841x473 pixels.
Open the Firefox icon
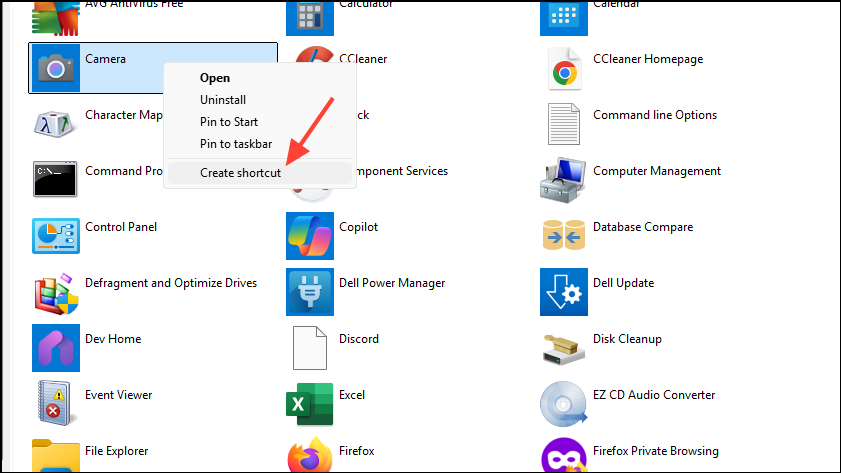pos(310,456)
